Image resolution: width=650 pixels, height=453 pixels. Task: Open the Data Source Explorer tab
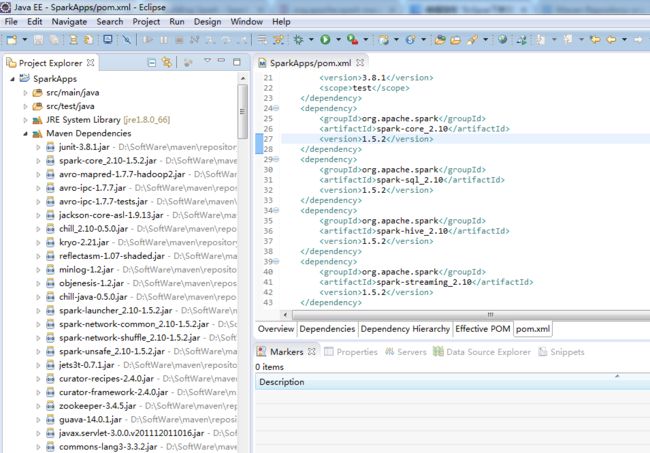click(482, 352)
